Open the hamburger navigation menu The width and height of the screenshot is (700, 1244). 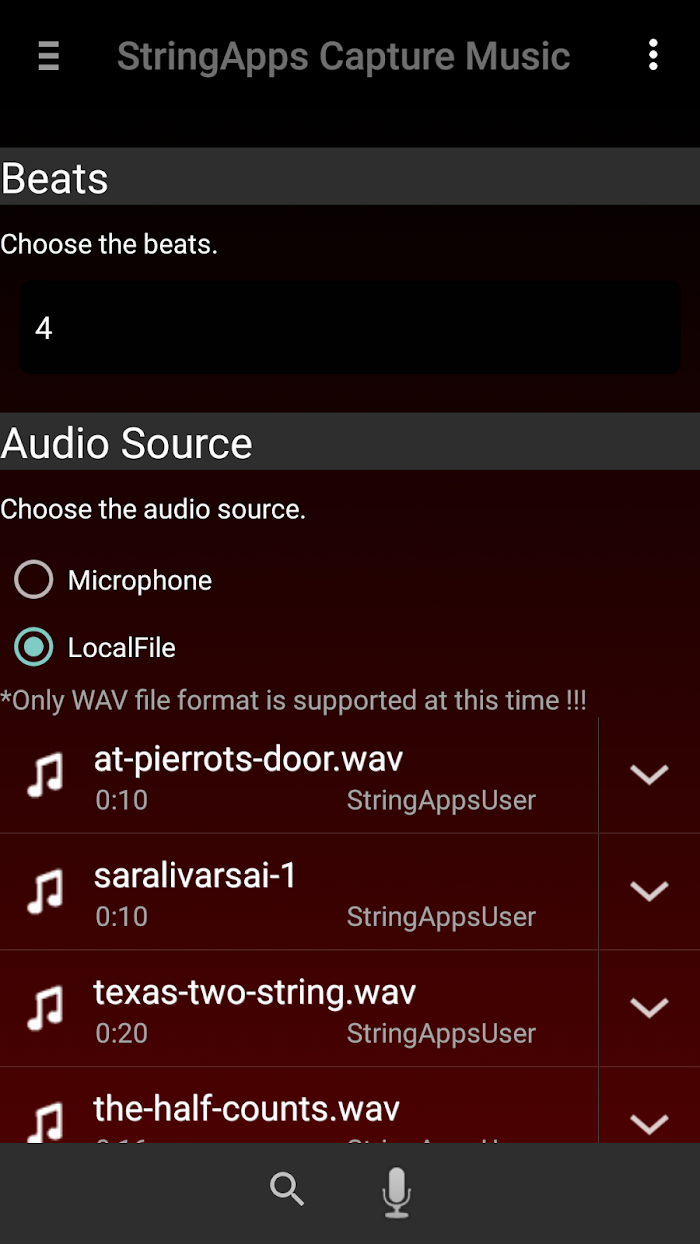coord(49,56)
